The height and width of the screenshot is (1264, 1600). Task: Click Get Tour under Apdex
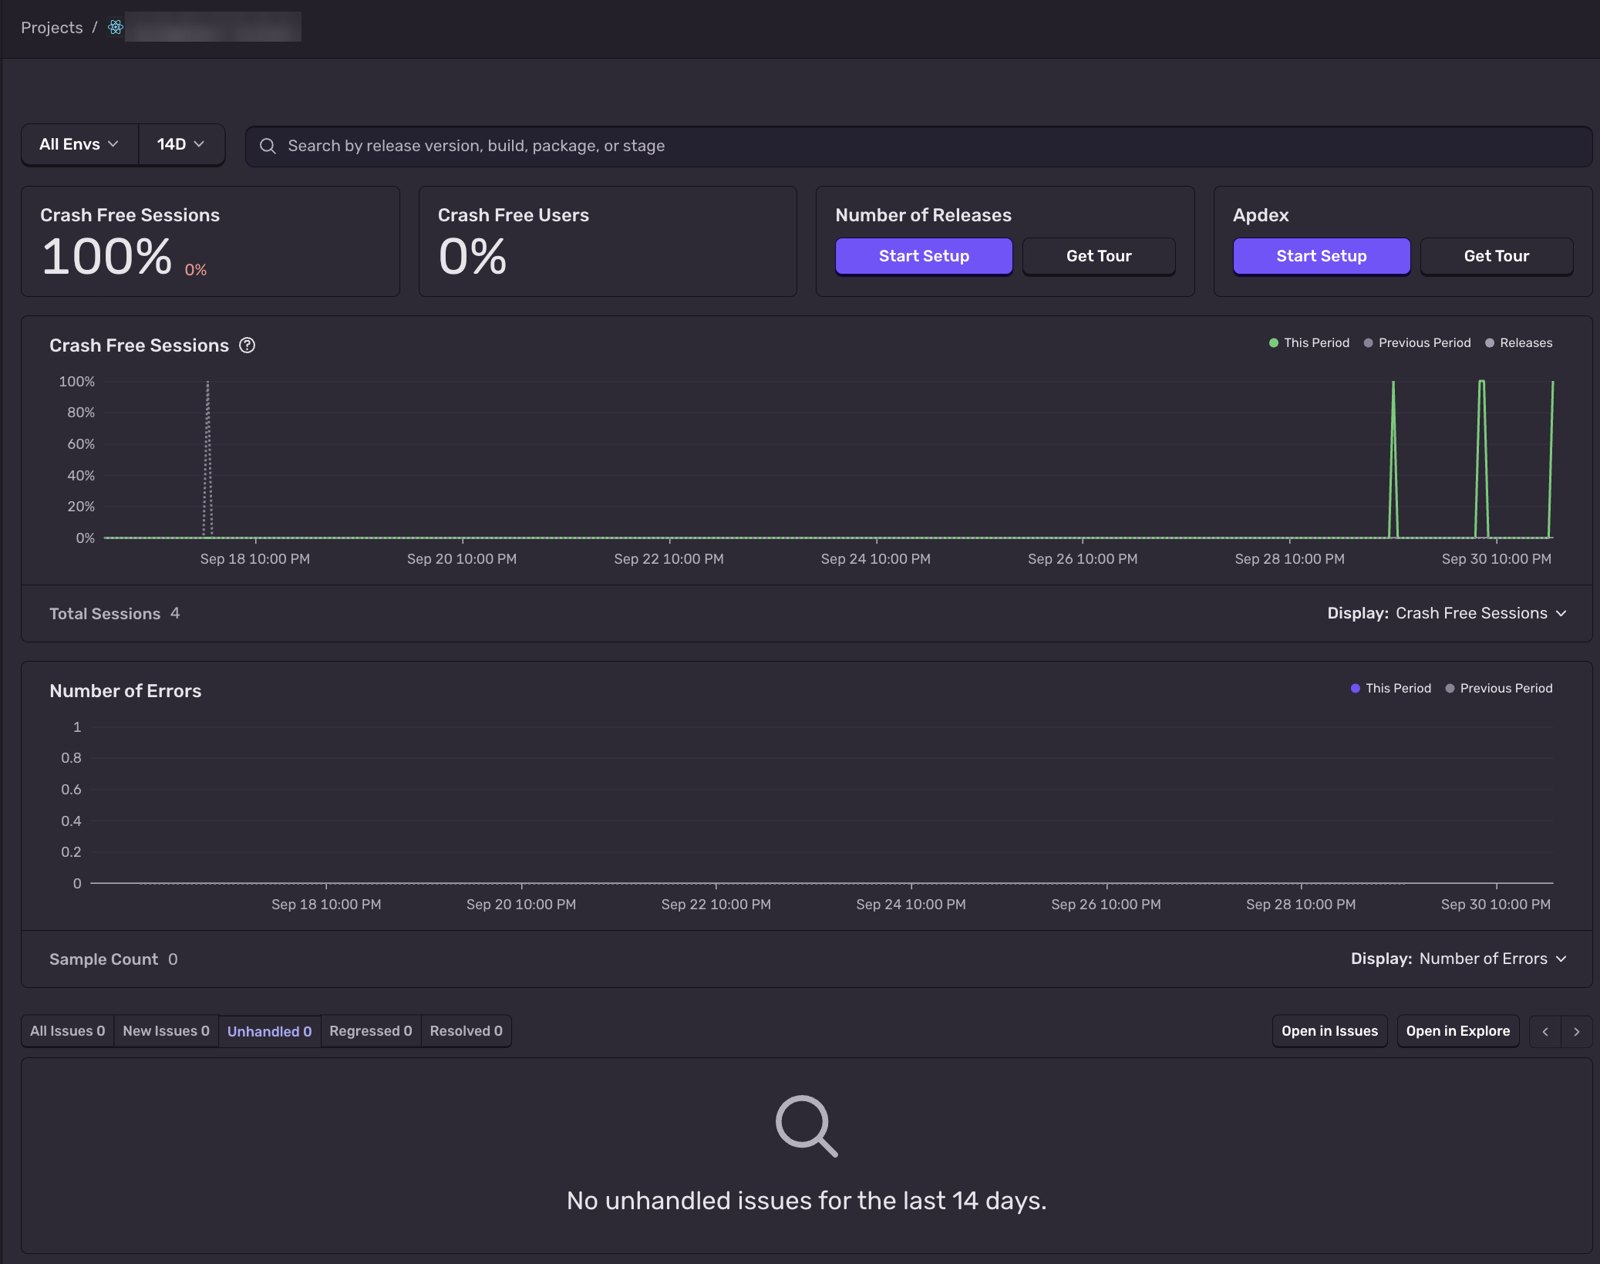click(x=1497, y=256)
